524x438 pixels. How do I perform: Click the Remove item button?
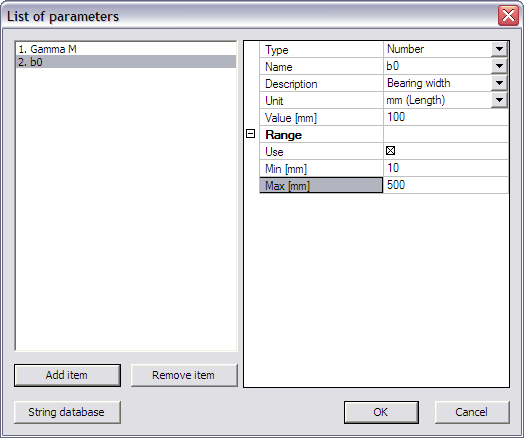(x=184, y=375)
